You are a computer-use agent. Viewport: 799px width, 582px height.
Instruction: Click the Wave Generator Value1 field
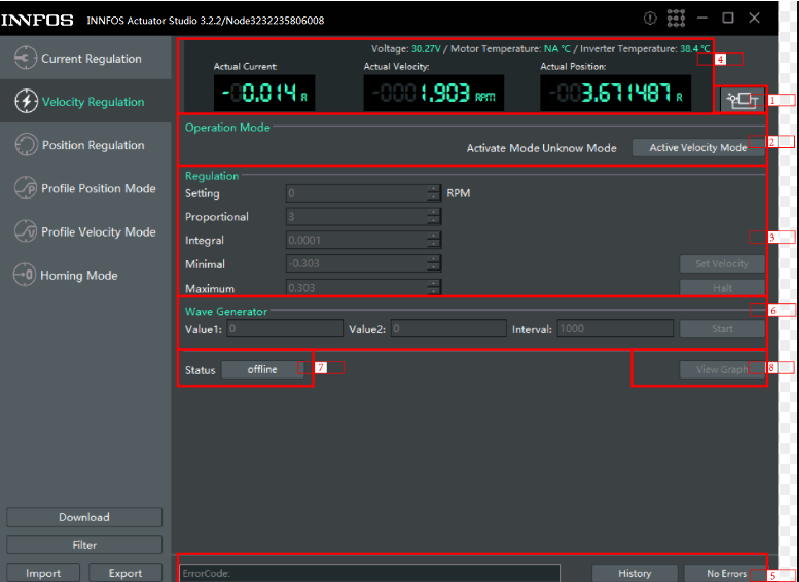click(284, 328)
